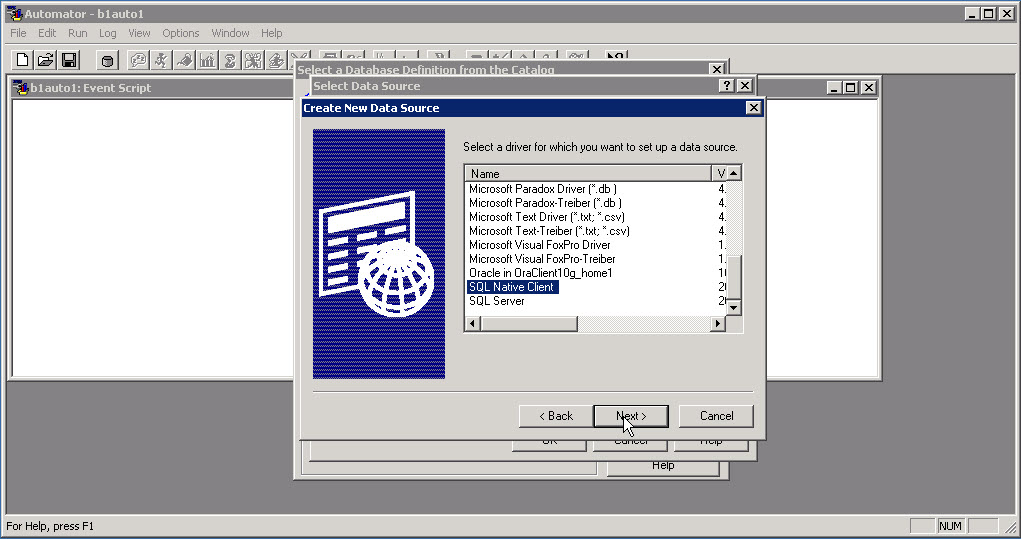Click the bar chart toolbar icon
Image resolution: width=1021 pixels, height=539 pixels.
point(207,61)
